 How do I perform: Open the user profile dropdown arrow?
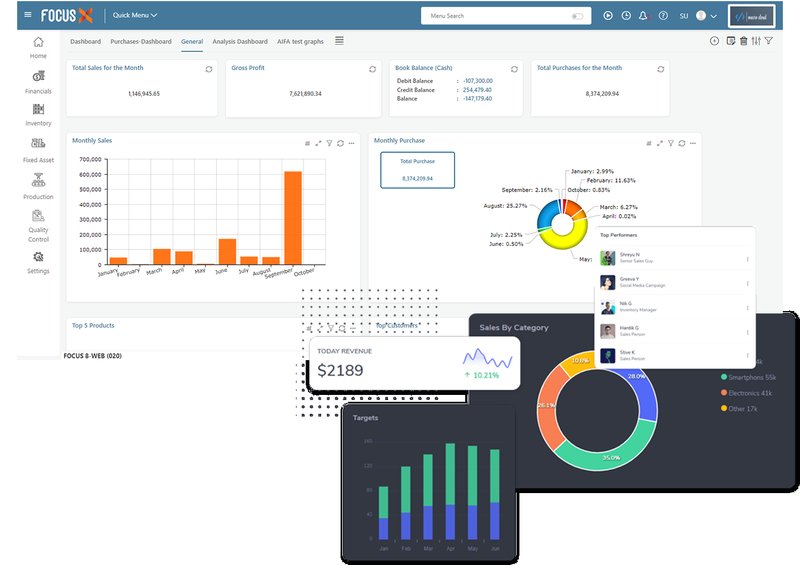click(x=714, y=16)
